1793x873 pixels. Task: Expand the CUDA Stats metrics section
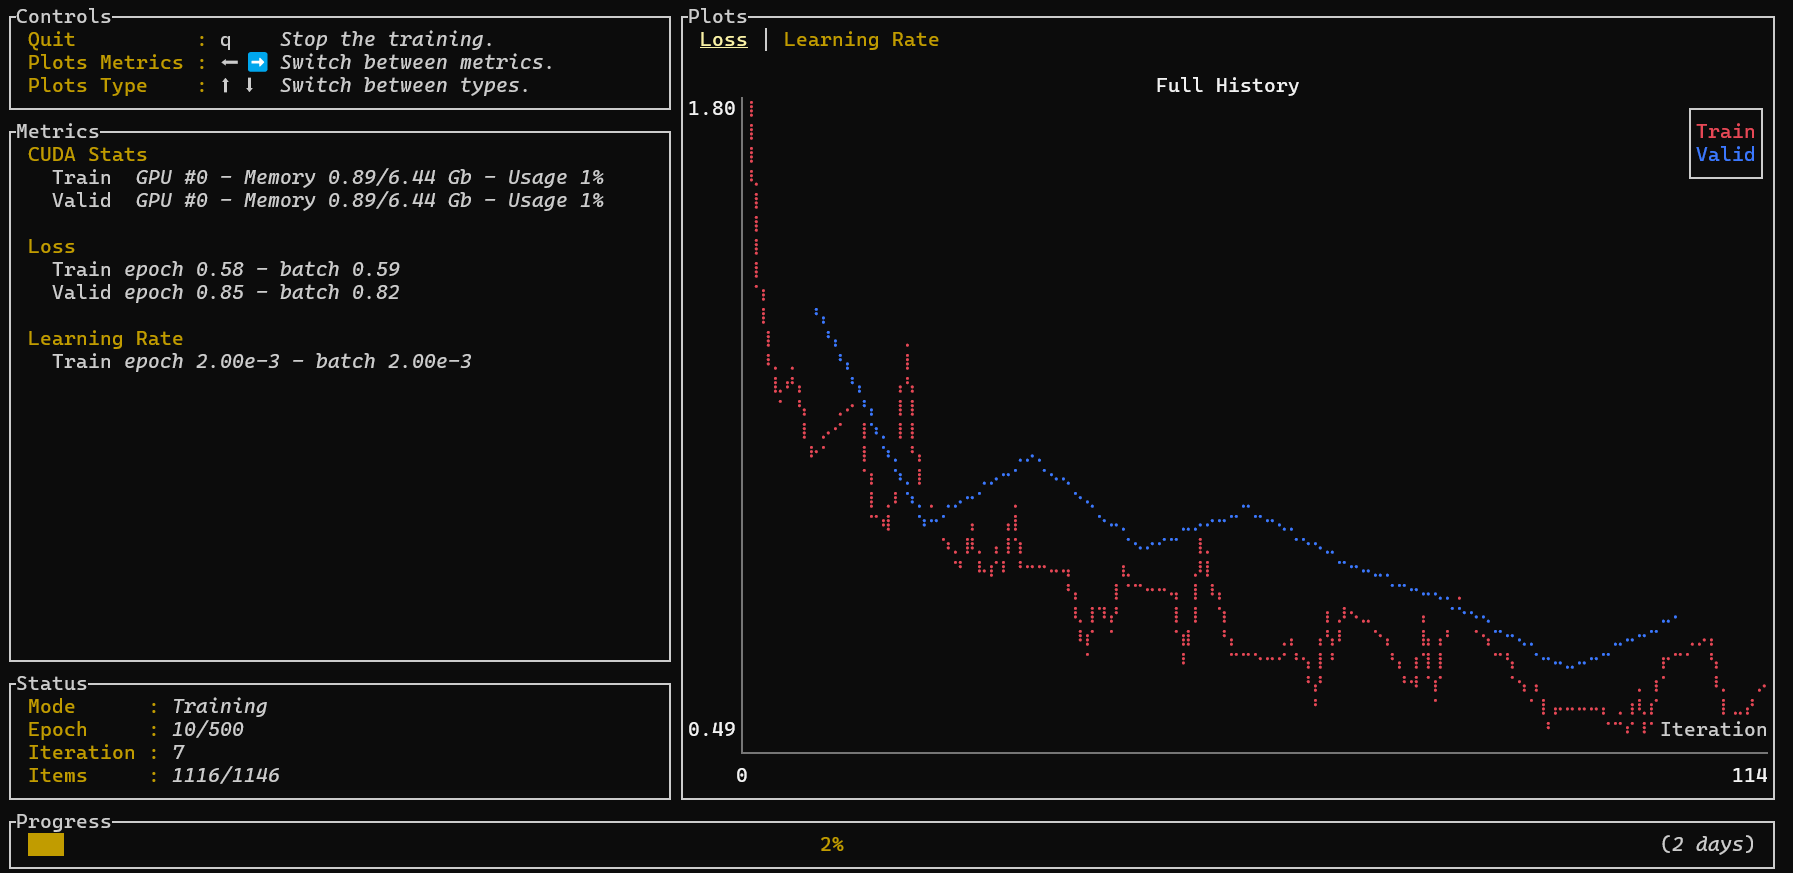click(87, 155)
